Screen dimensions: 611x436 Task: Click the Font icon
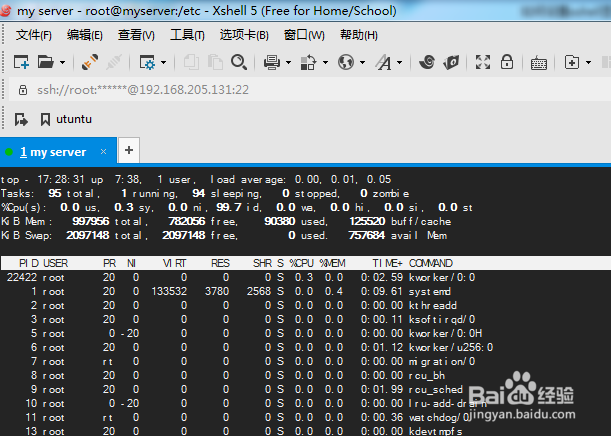[x=383, y=62]
